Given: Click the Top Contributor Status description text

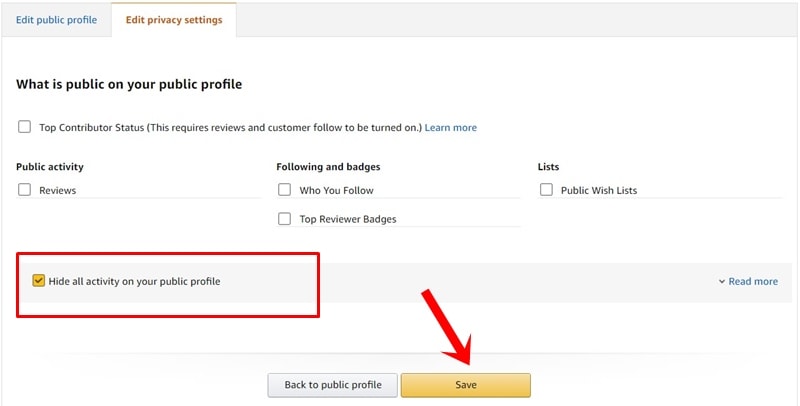Looking at the screenshot, I should tap(231, 128).
